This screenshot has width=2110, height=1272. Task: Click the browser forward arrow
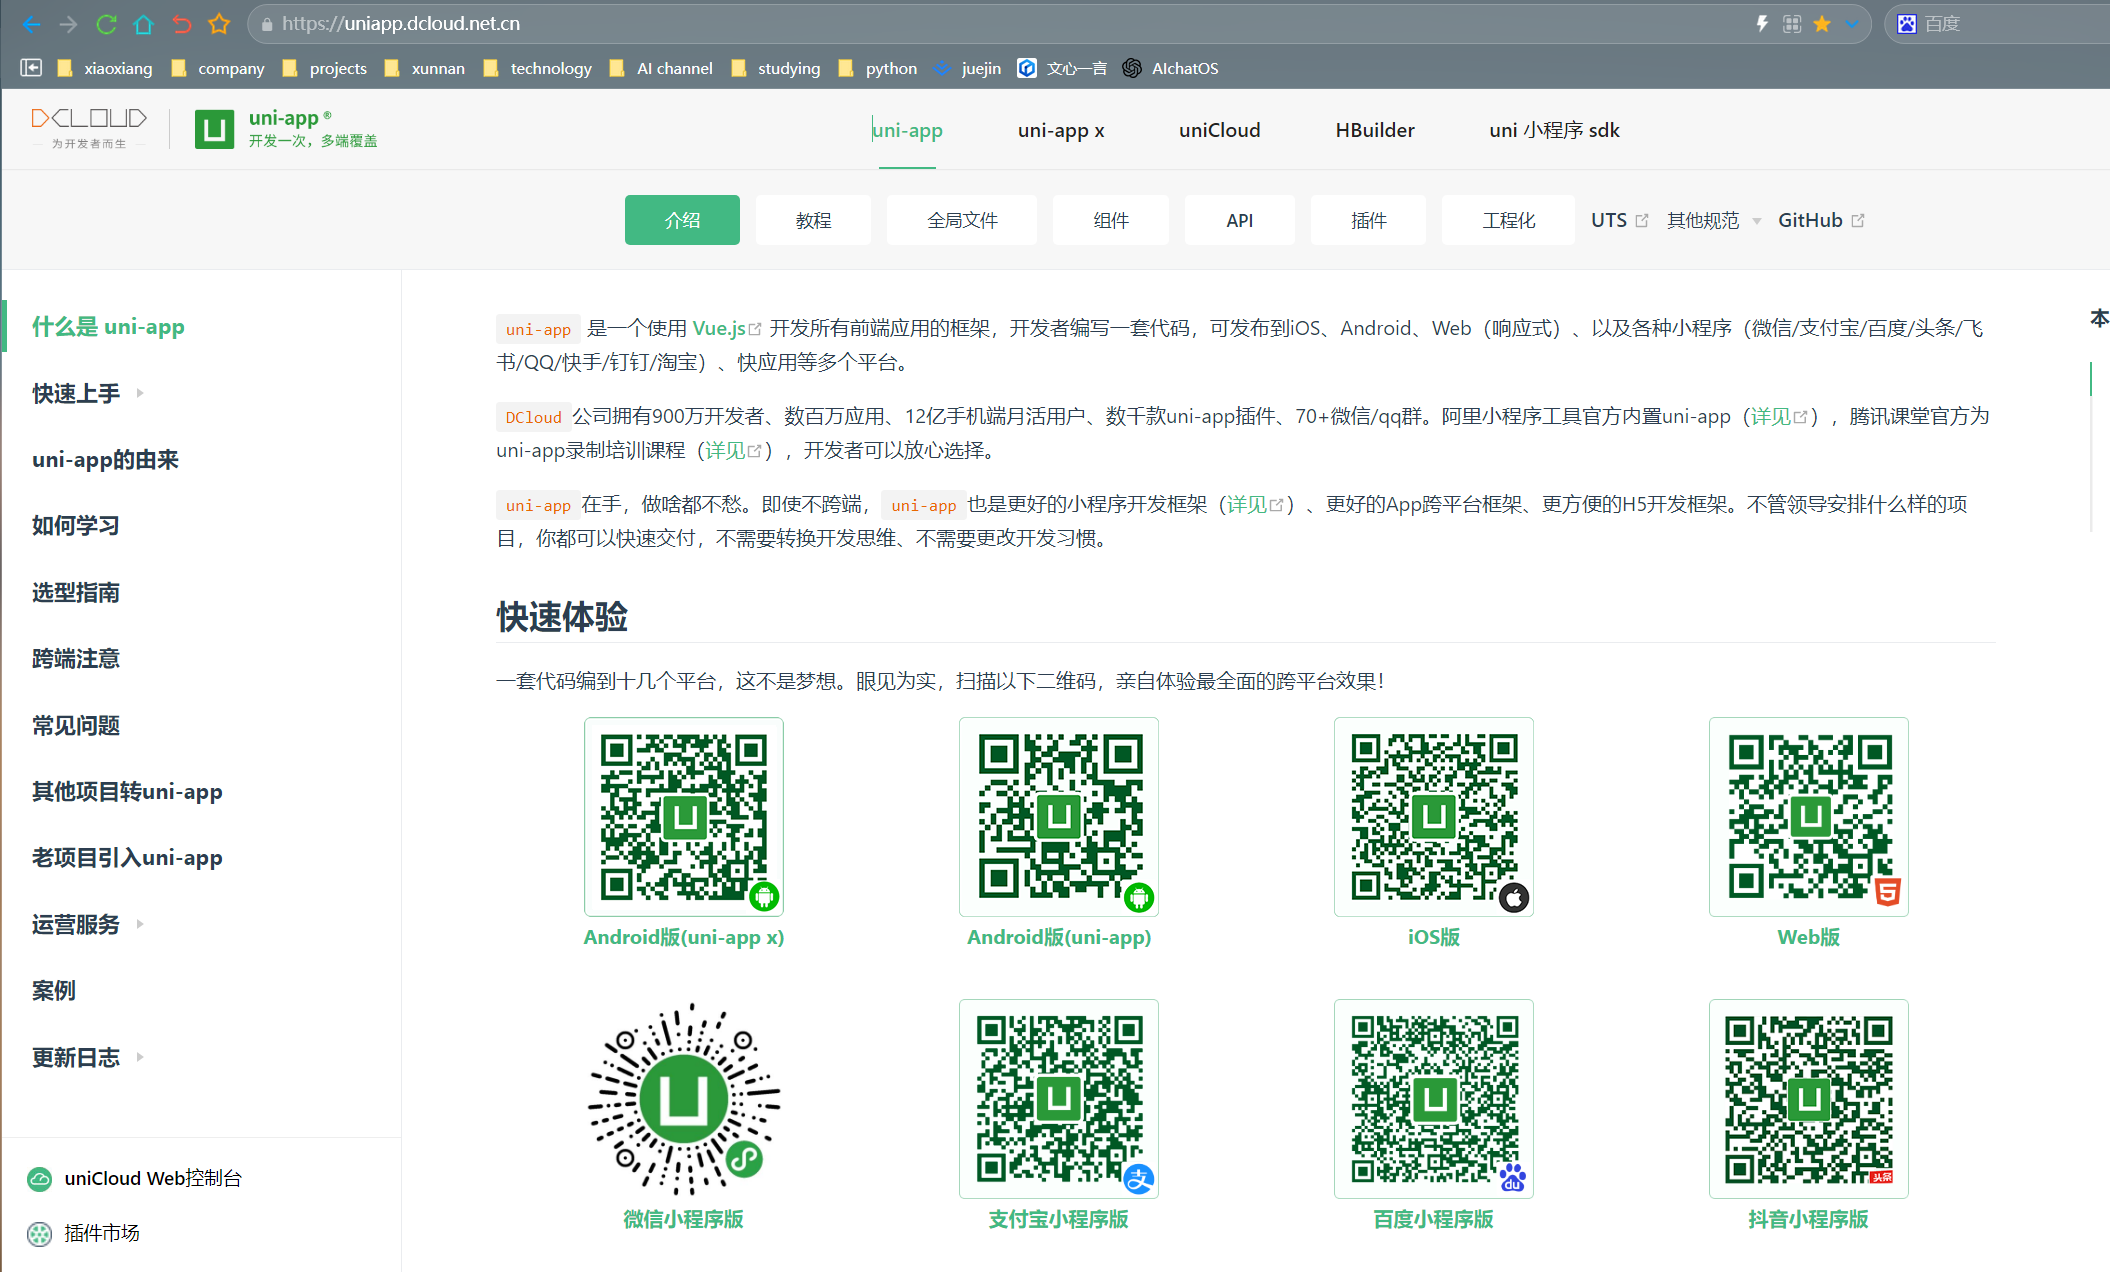point(68,24)
